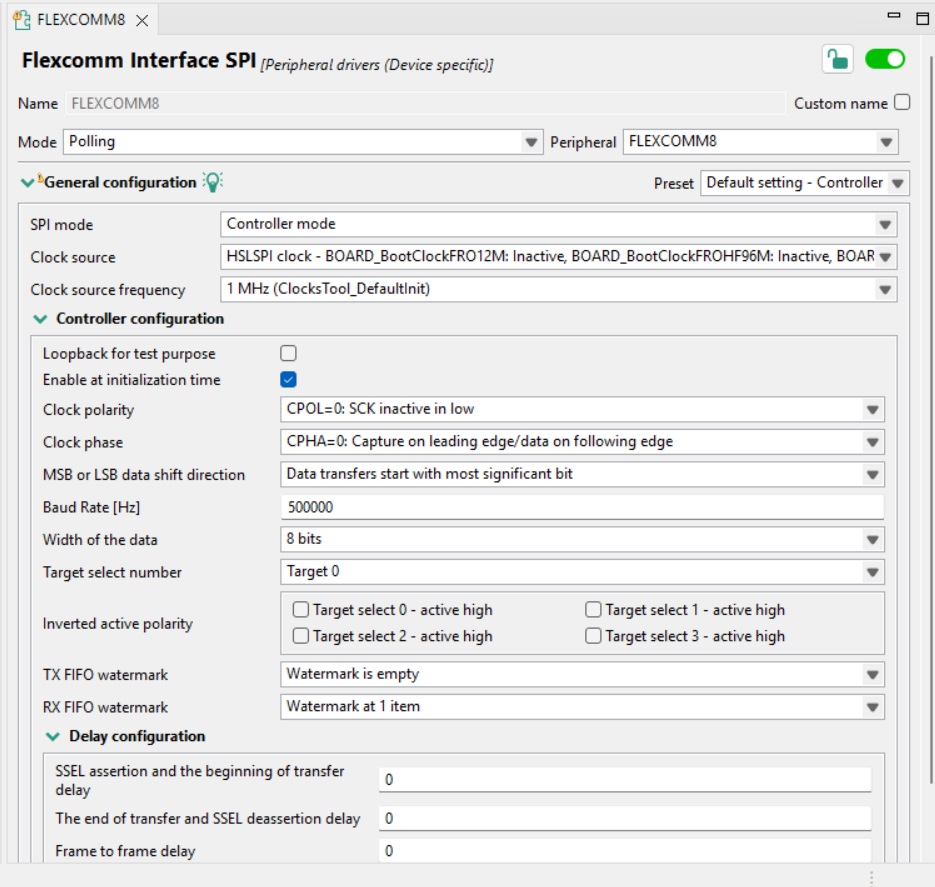Click the green unlock padlock icon

837,59
